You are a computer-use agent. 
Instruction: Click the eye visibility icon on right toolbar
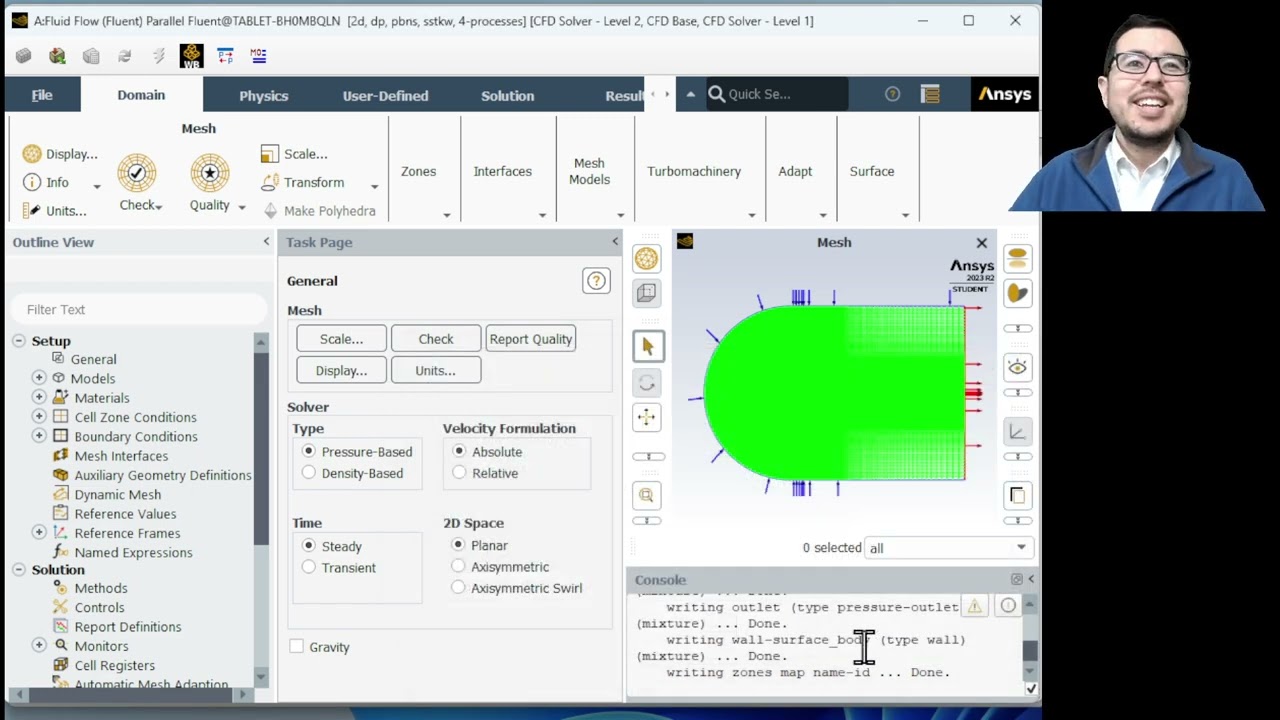tap(1017, 367)
